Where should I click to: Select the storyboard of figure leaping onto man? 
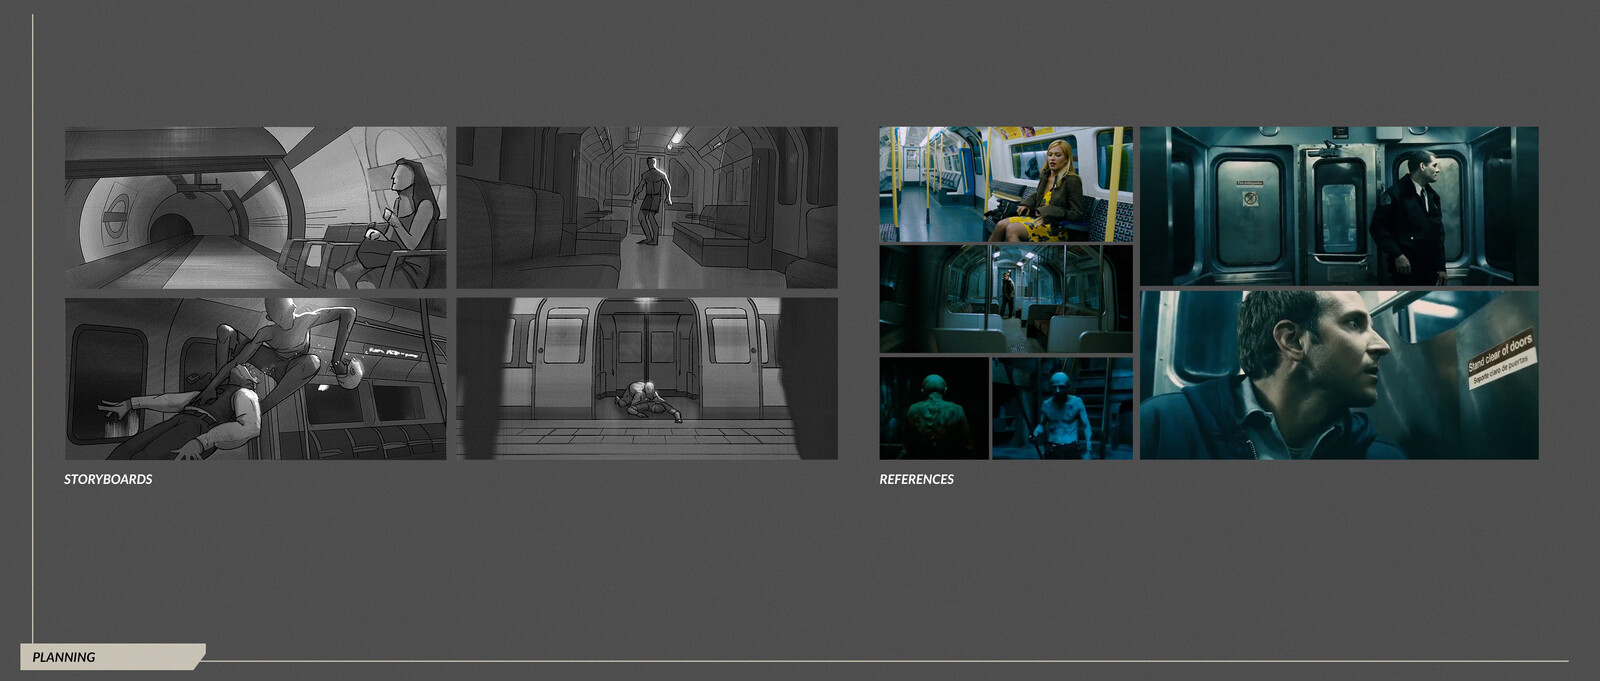[x=256, y=379]
